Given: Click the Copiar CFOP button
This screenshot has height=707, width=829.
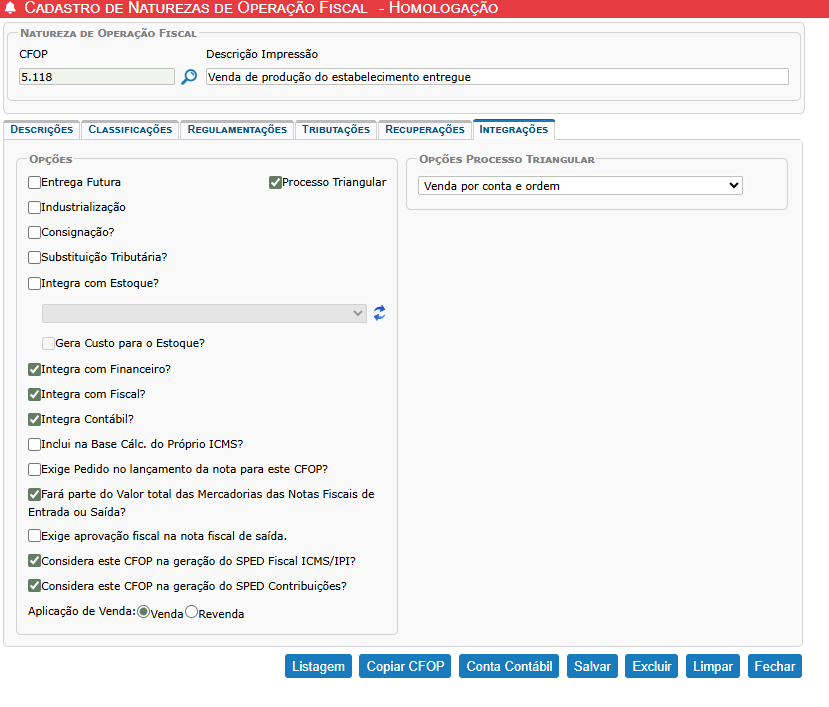Looking at the screenshot, I should (405, 667).
